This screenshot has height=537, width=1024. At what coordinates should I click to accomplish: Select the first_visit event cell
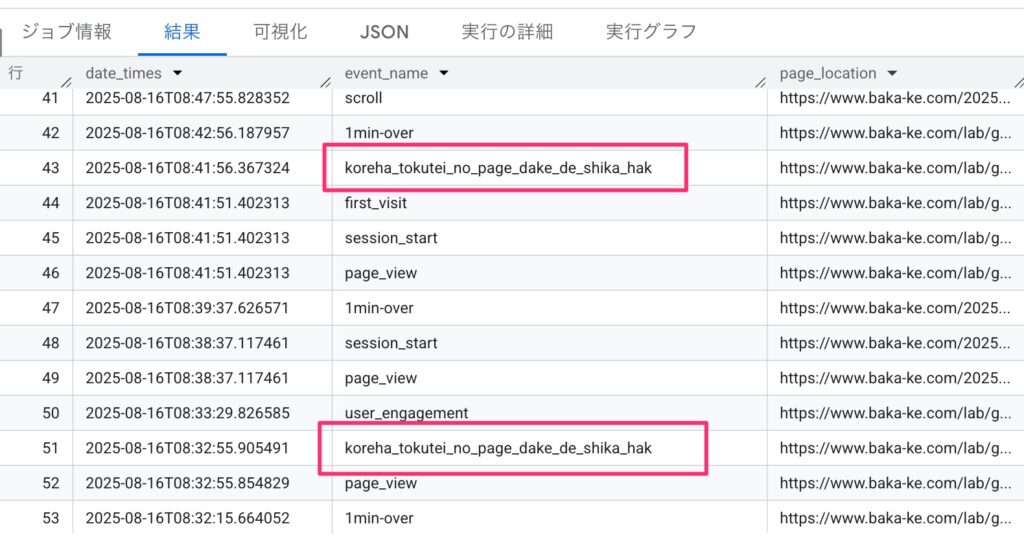tap(375, 203)
